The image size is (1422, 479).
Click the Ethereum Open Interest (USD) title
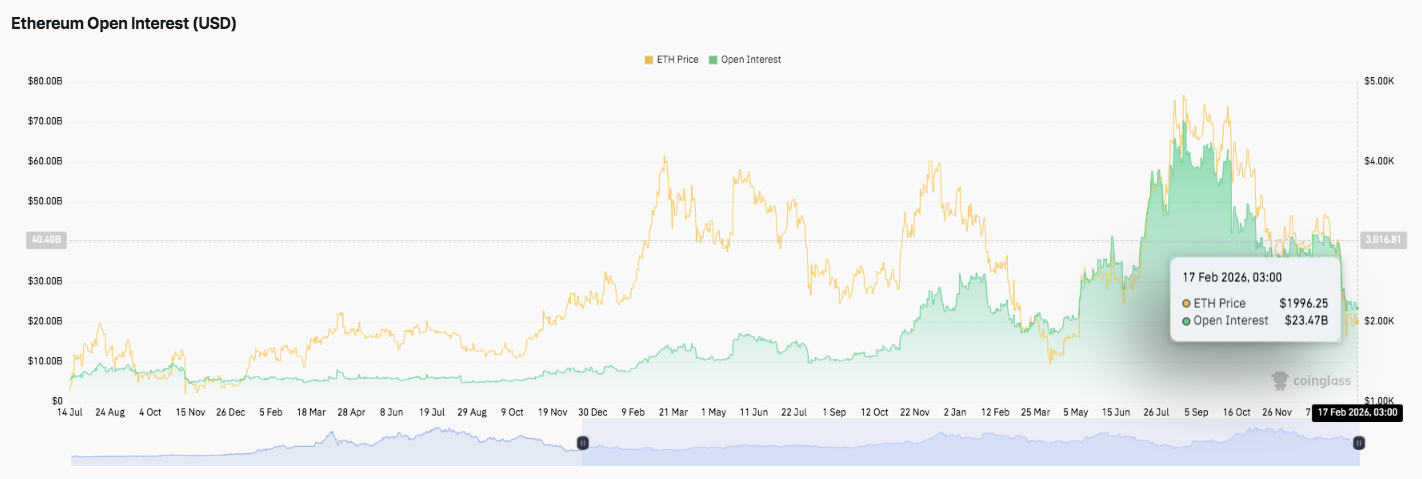click(x=124, y=24)
